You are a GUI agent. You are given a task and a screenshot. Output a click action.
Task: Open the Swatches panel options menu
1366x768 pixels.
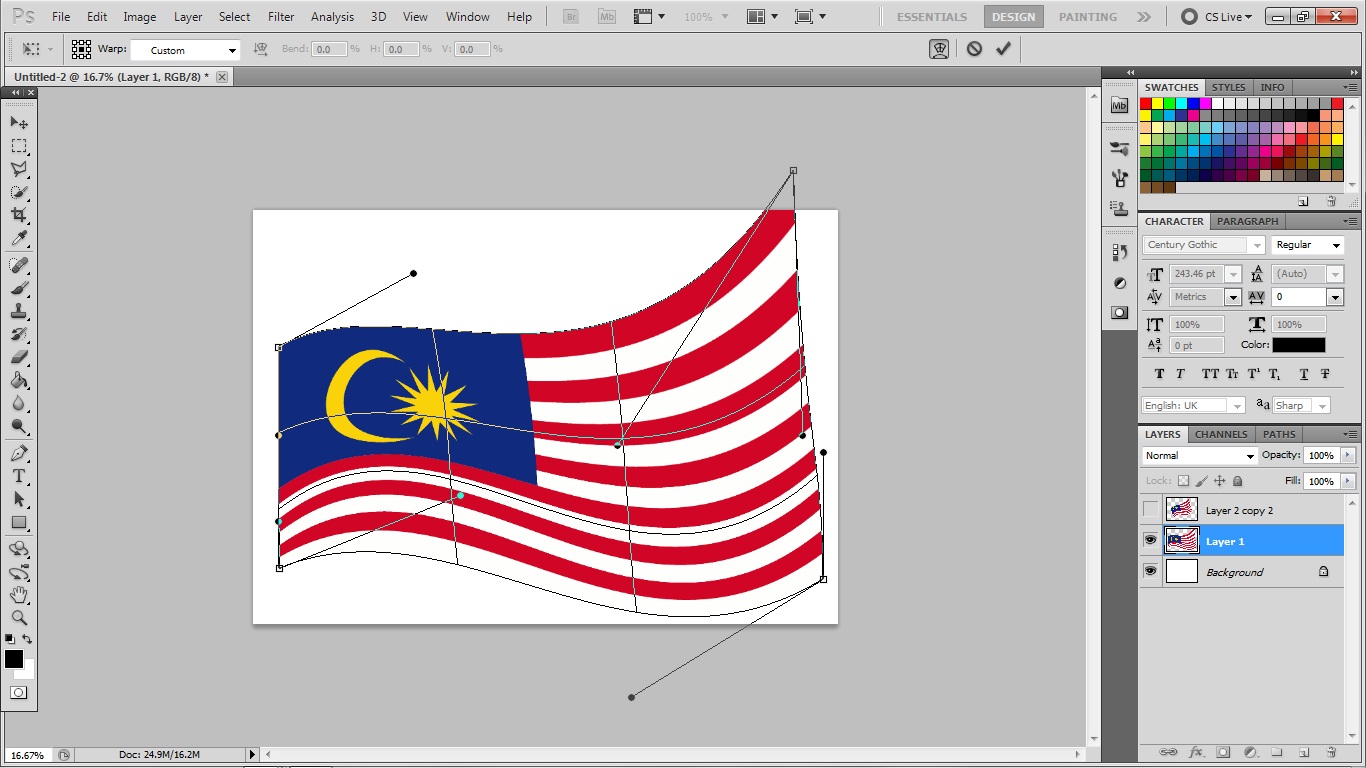point(1350,87)
